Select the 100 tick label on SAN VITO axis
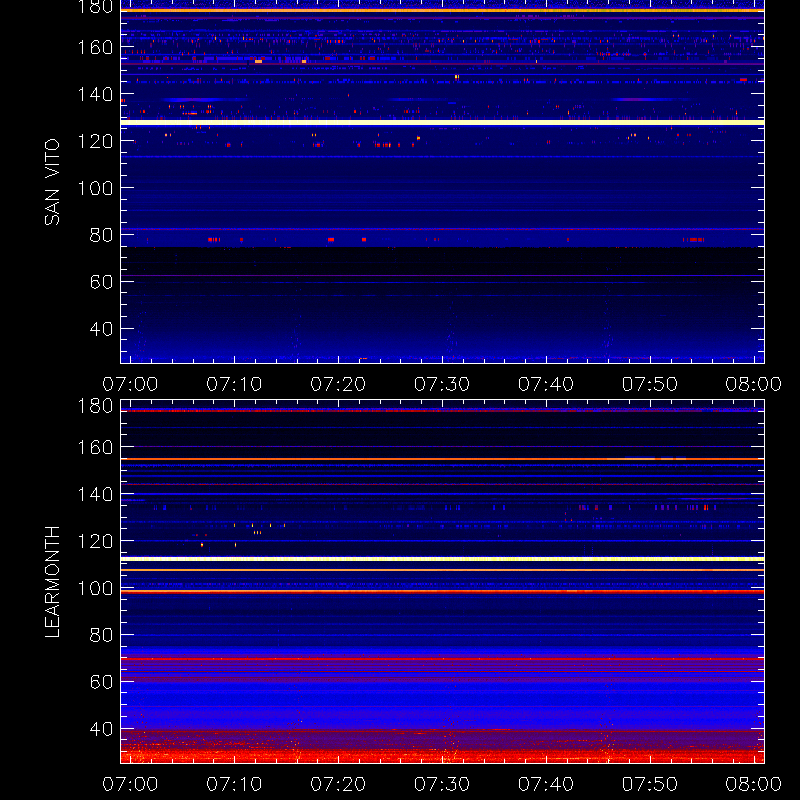This screenshot has width=800, height=800. click(x=95, y=188)
